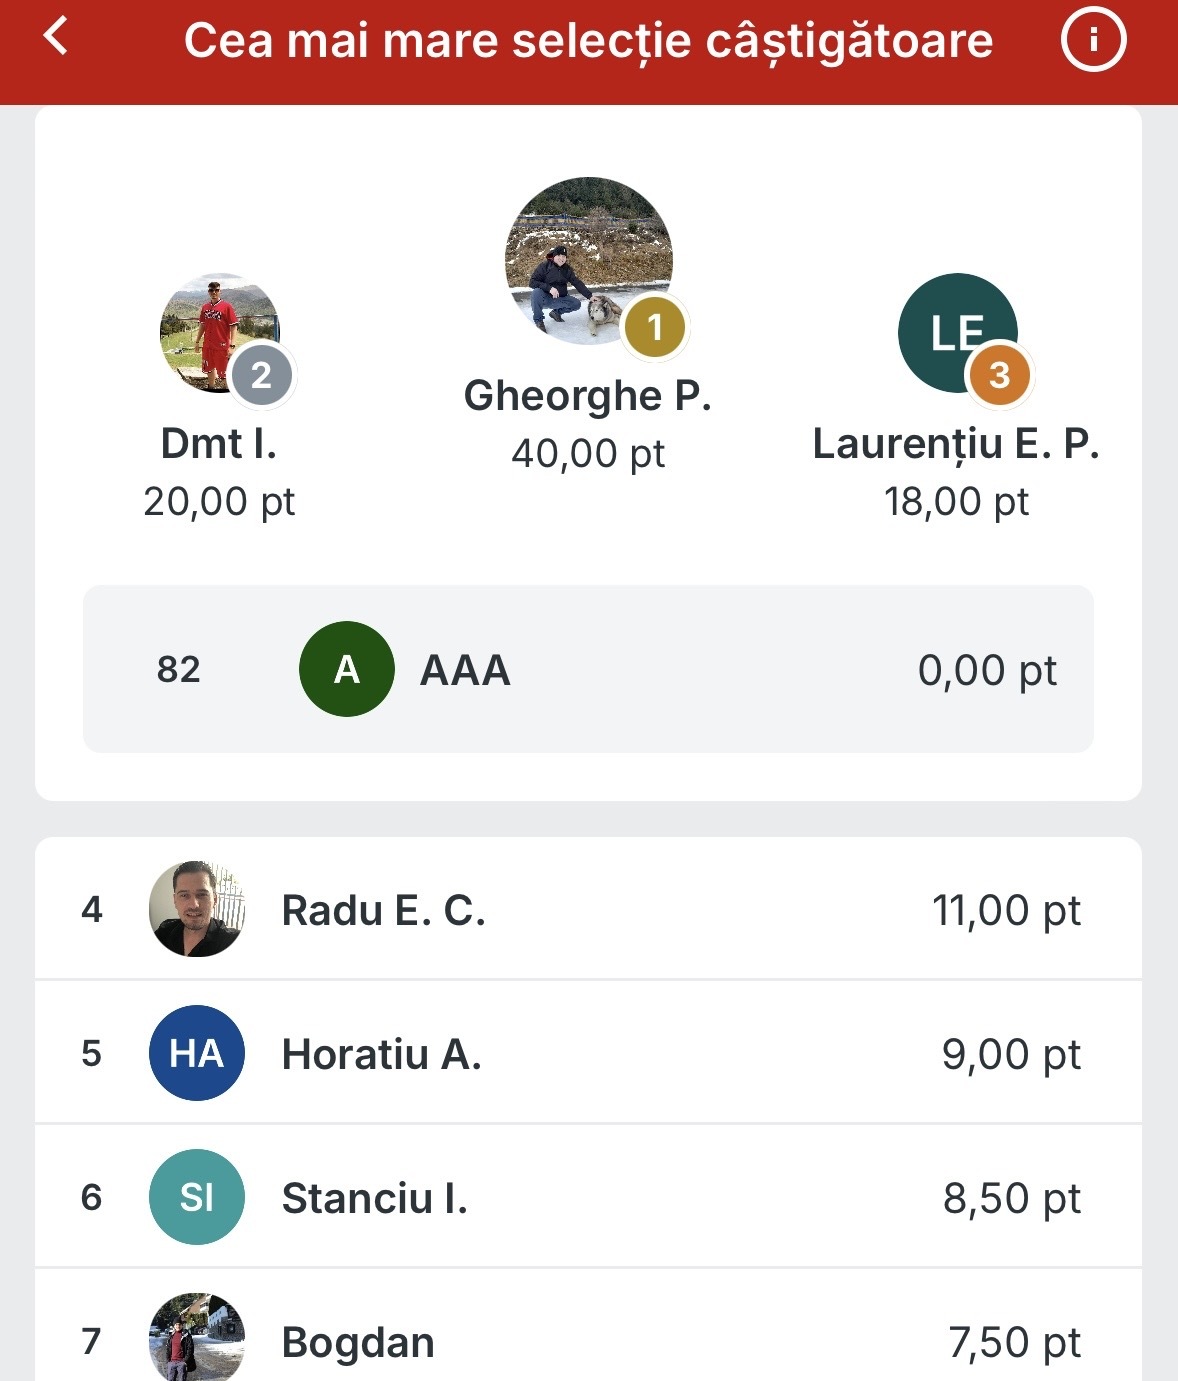Select Stanciu I. leaderboard row
The height and width of the screenshot is (1381, 1178).
coord(588,1197)
